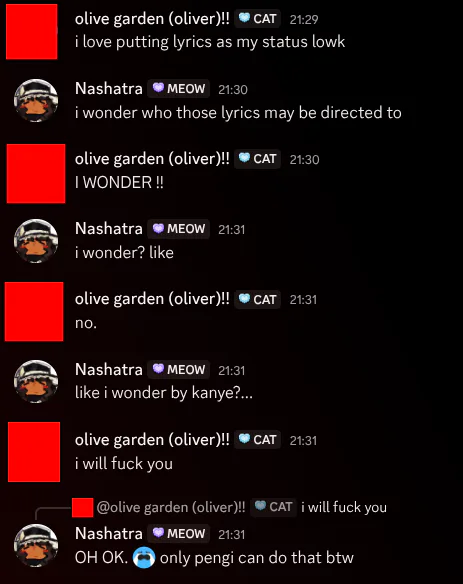This screenshot has height=584, width=463.
Task: Open Nashatra's avatar beside "OH OK." message
Action: tap(36, 546)
